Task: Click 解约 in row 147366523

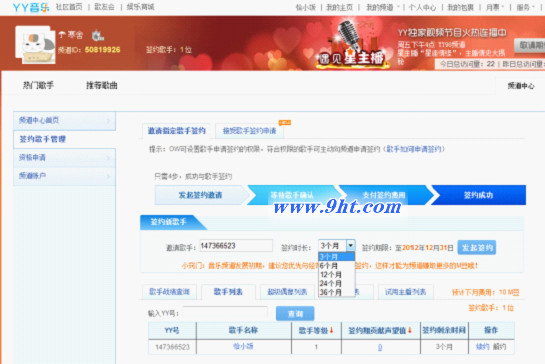Action: click(499, 347)
